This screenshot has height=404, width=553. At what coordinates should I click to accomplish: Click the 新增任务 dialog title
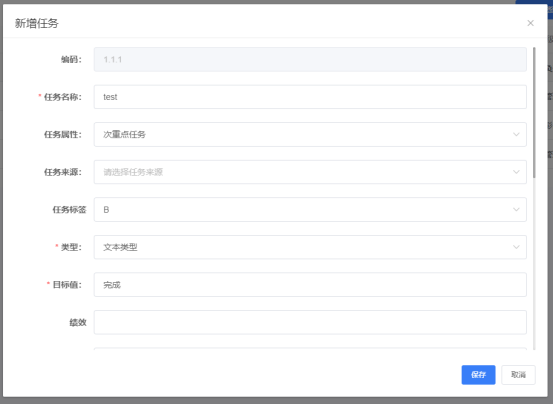(x=37, y=23)
